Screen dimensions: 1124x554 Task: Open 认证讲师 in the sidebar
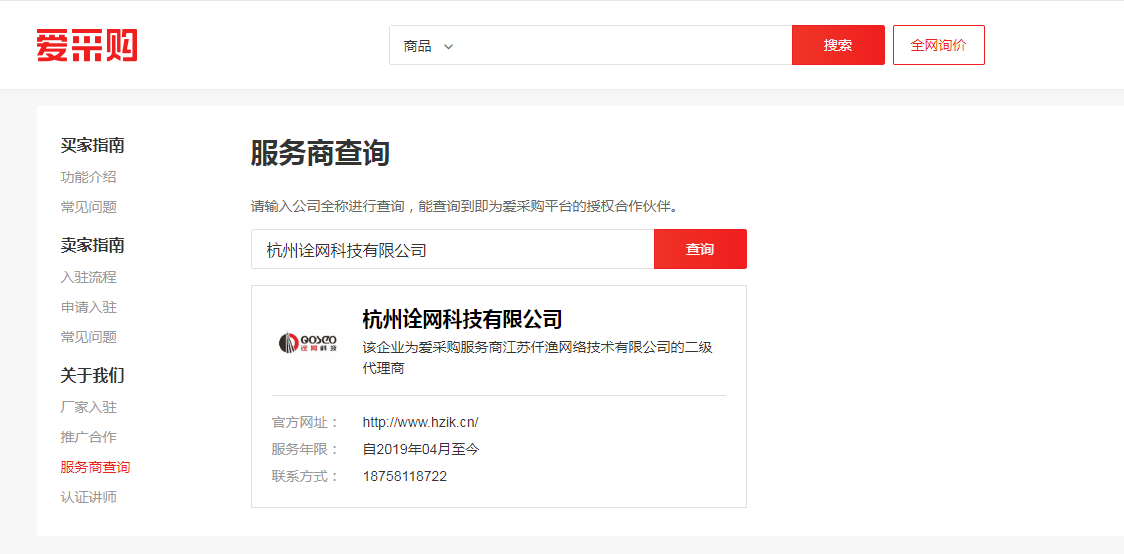click(x=88, y=497)
